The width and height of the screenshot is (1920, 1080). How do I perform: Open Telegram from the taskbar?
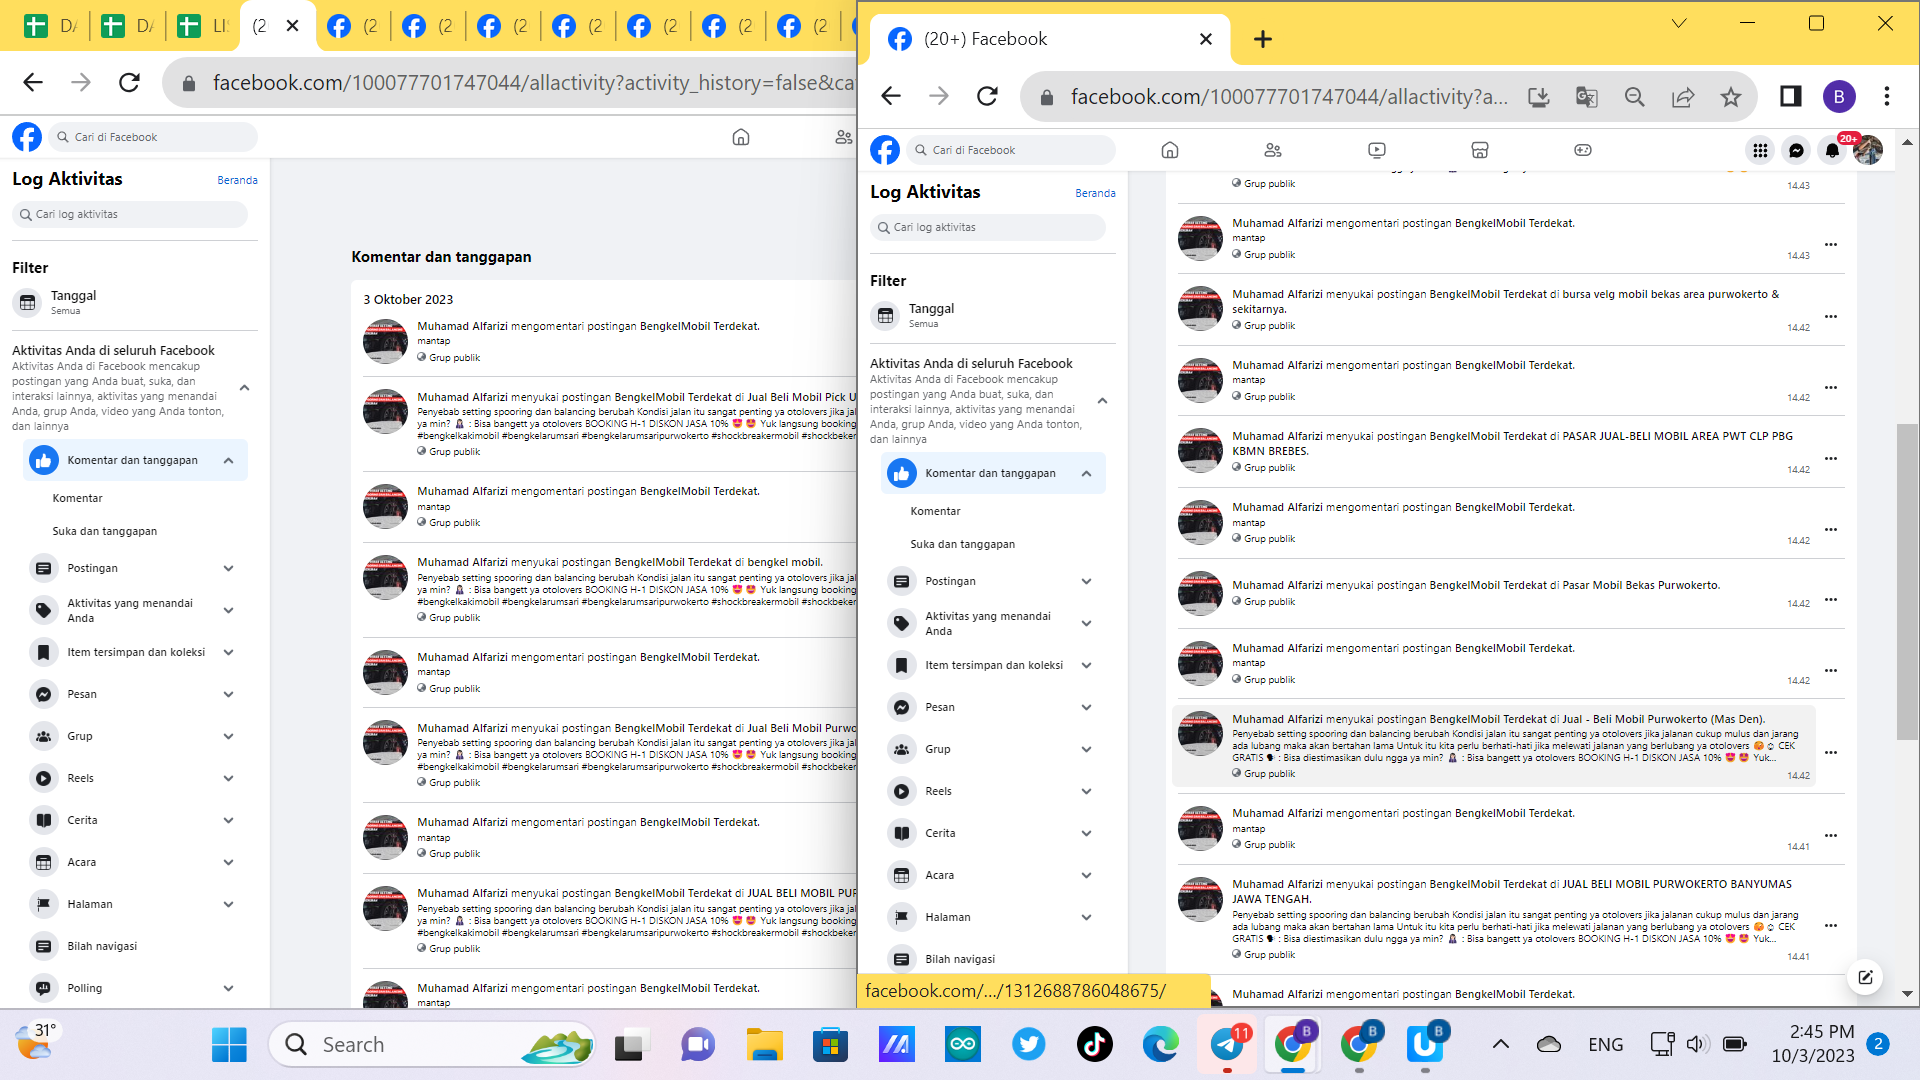(1228, 1045)
